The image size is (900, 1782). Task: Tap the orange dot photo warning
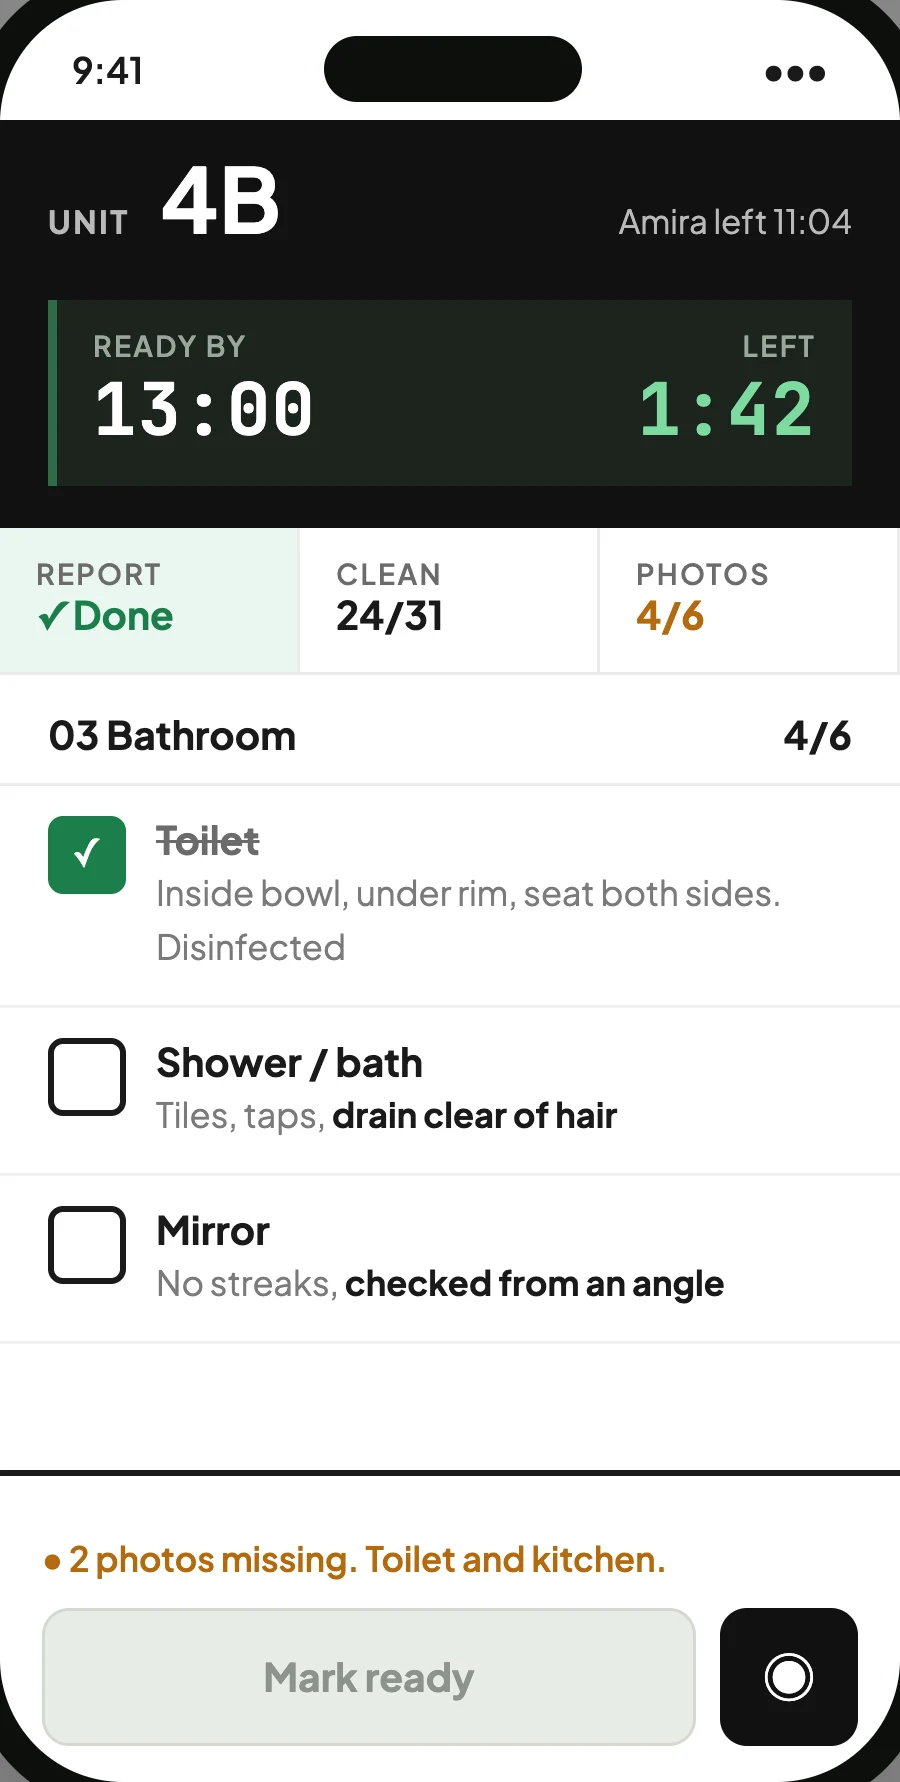pyautogui.click(x=53, y=1561)
